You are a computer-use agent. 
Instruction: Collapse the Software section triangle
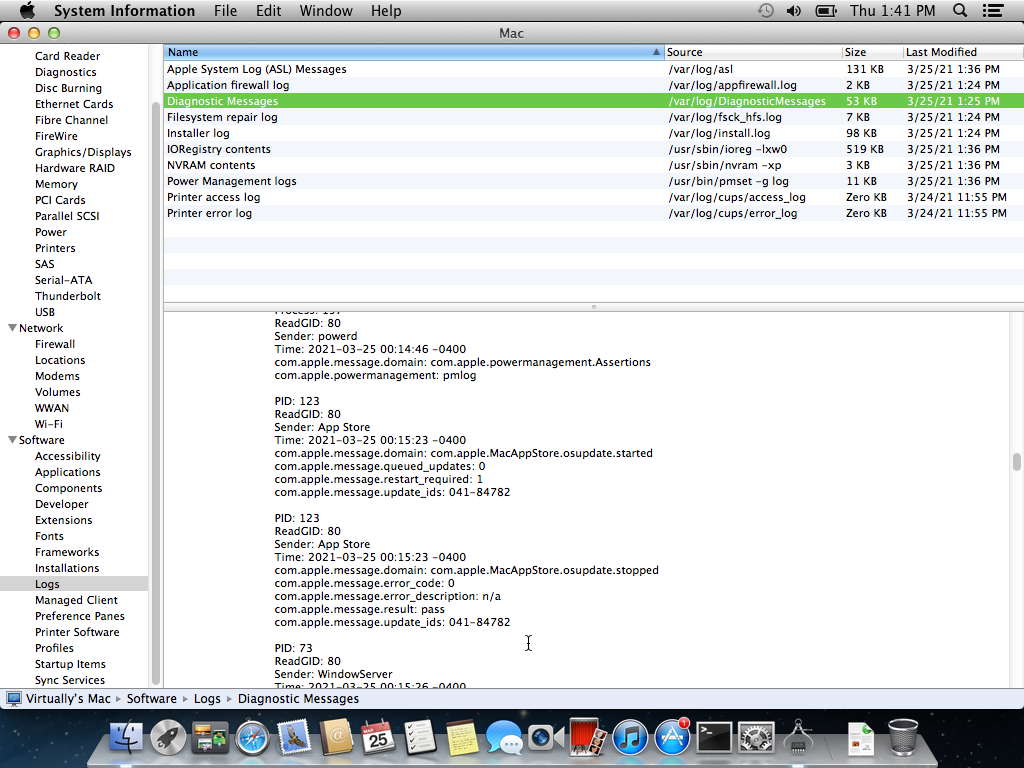point(12,440)
